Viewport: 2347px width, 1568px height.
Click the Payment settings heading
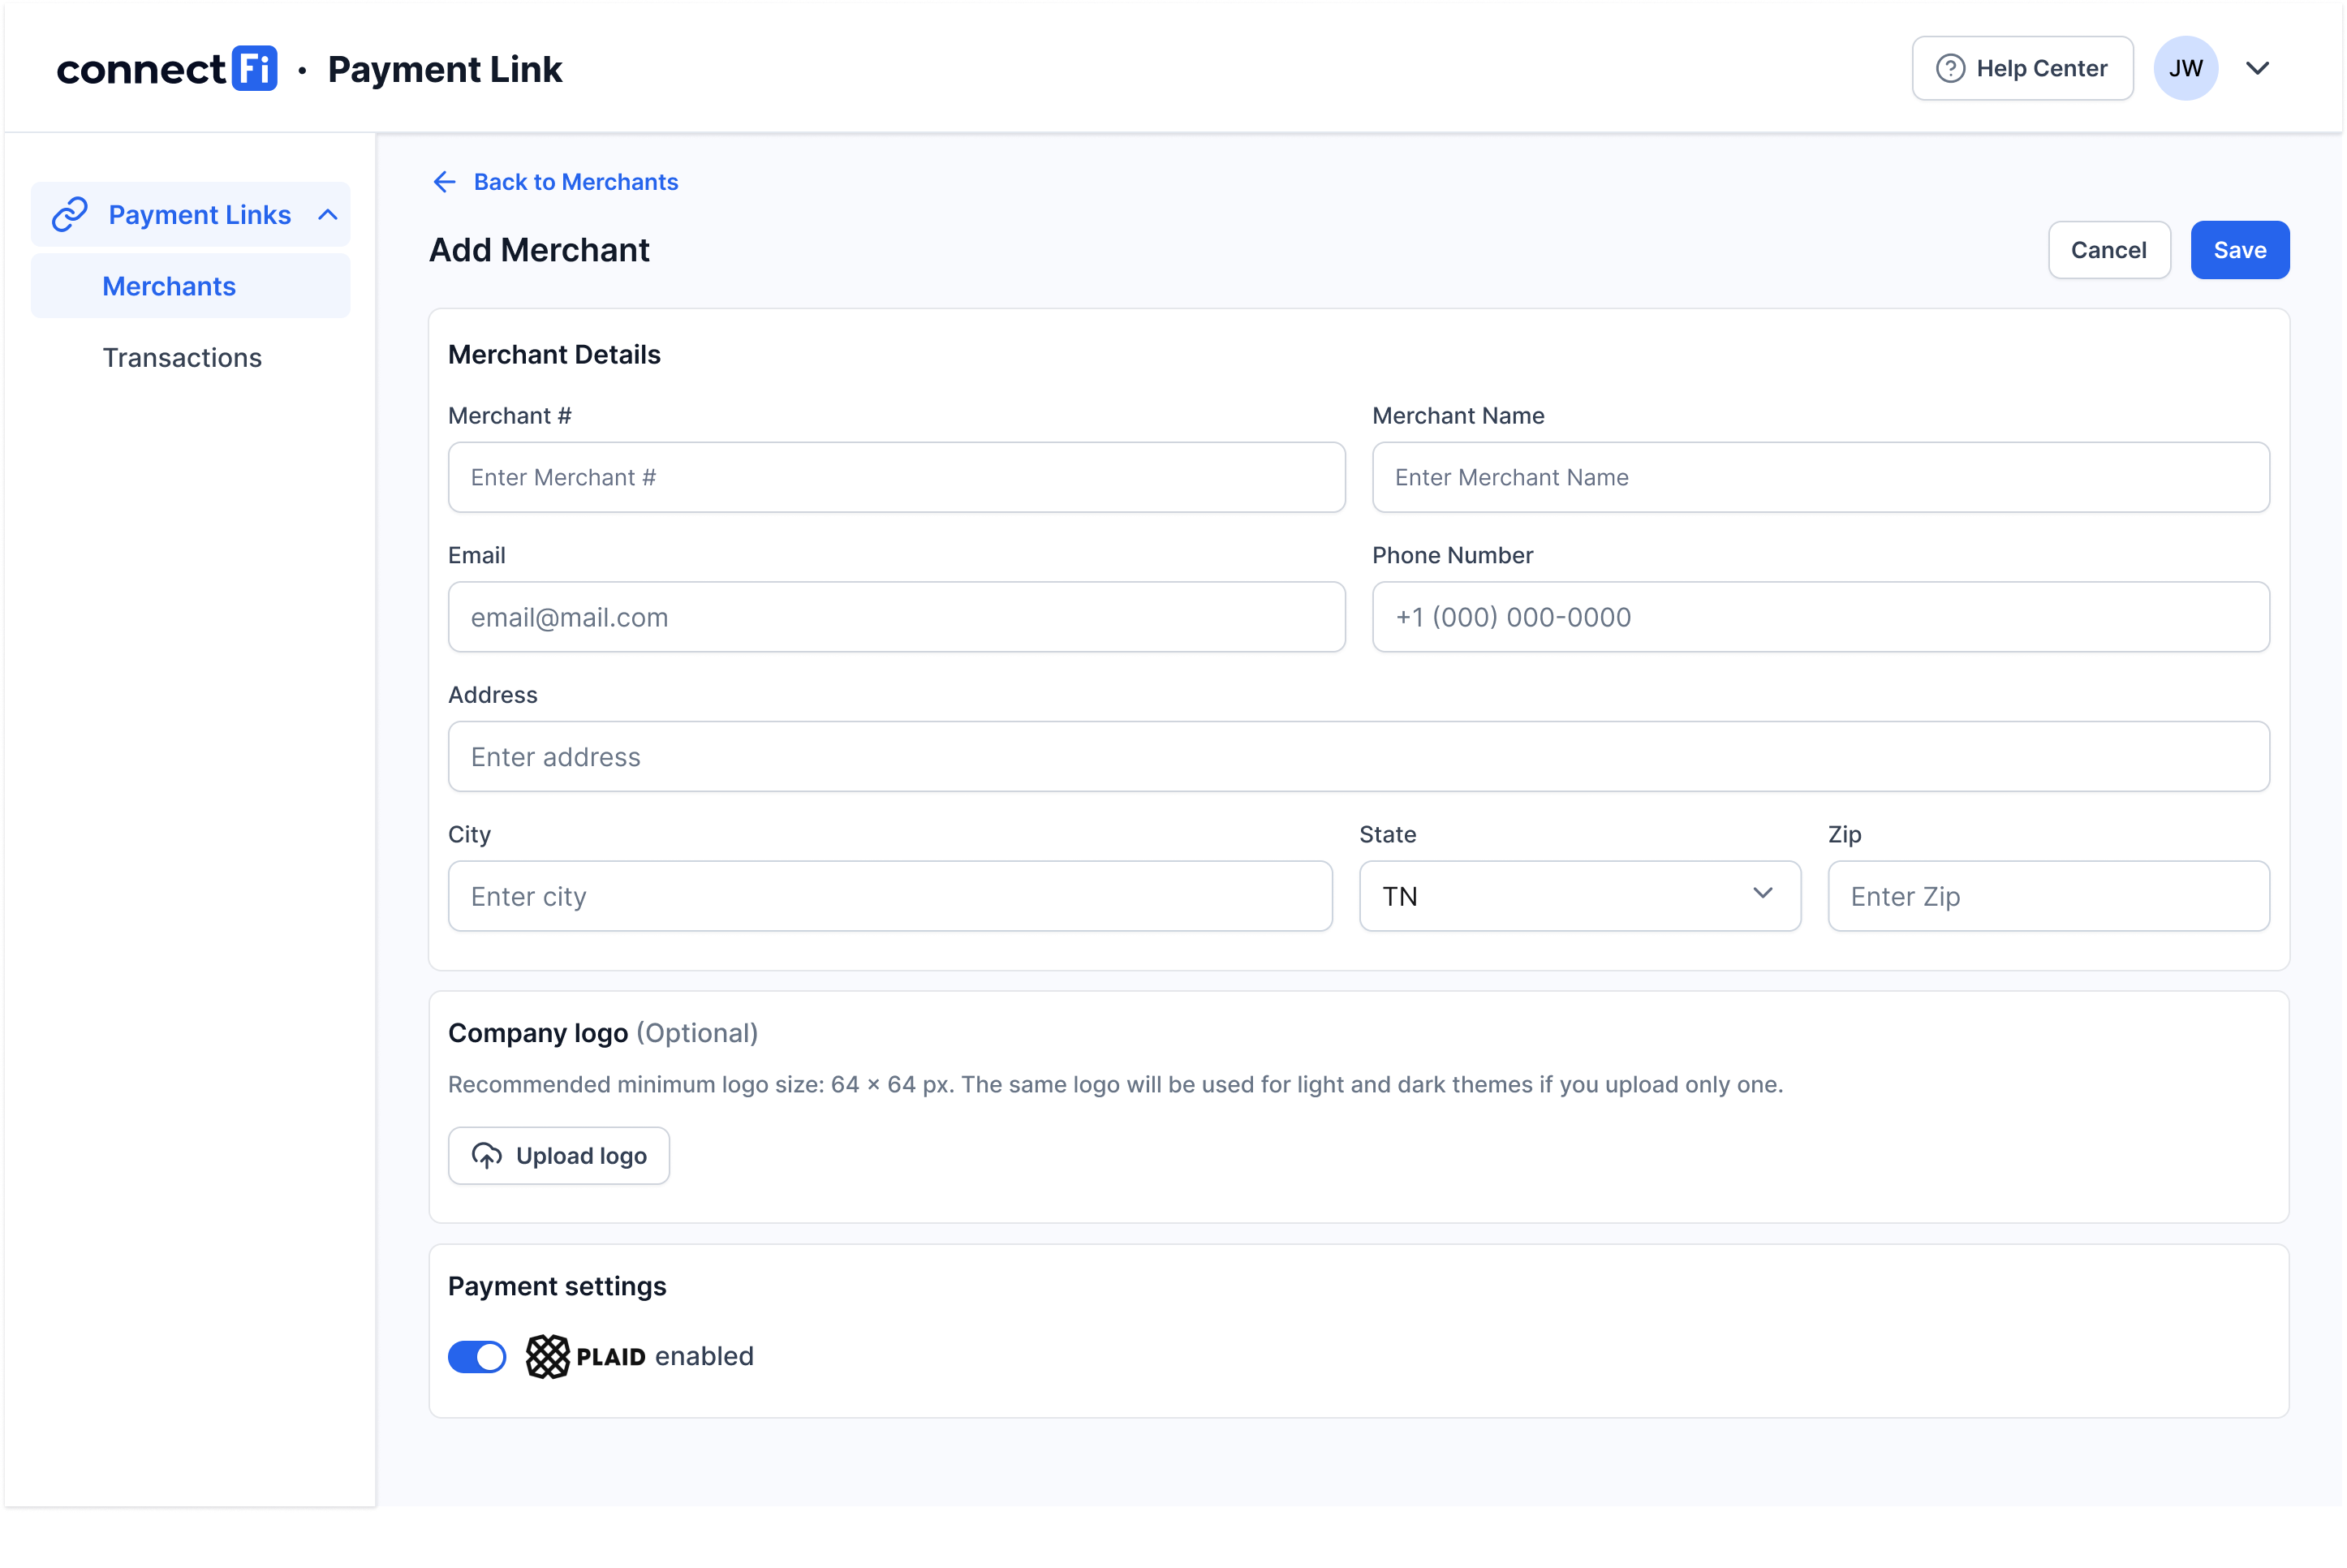tap(557, 1286)
